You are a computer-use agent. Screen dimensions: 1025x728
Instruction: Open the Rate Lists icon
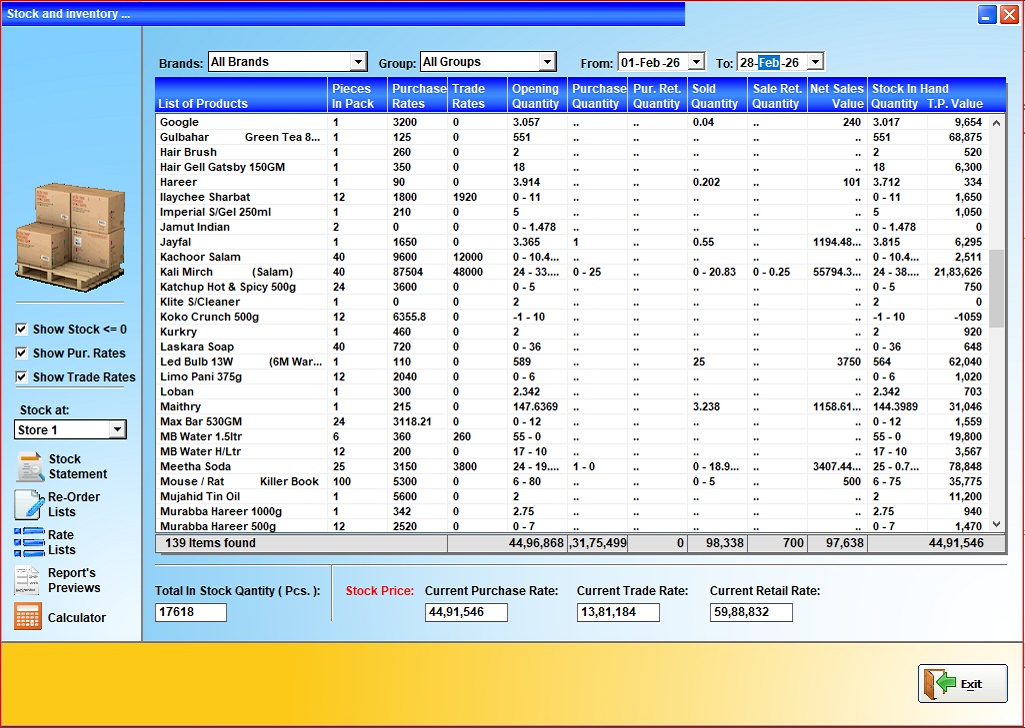tap(29, 542)
